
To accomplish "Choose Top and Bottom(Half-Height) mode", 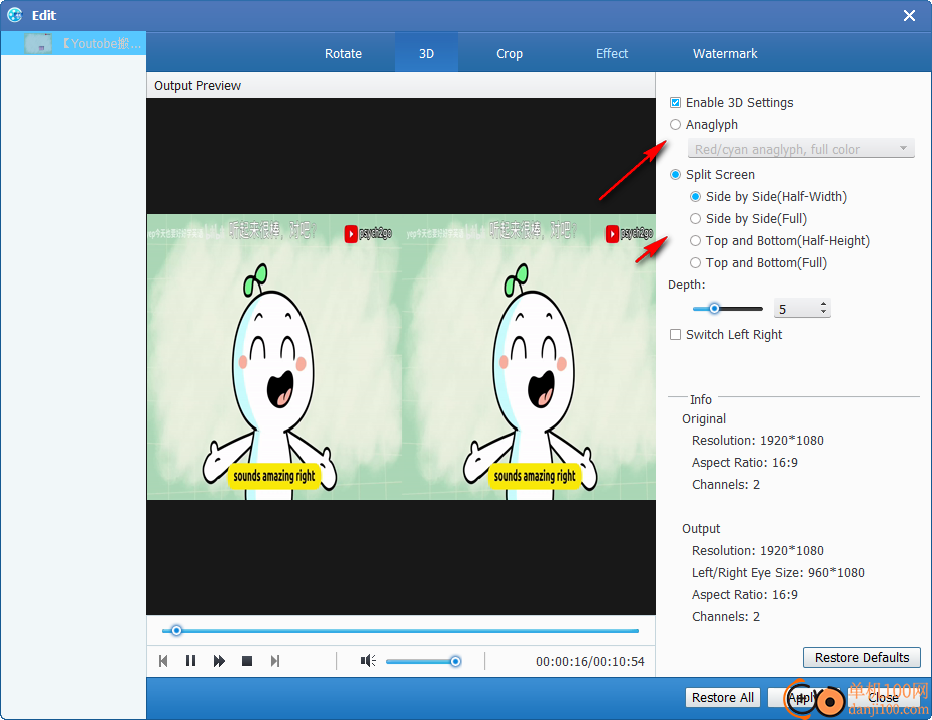I will (695, 241).
